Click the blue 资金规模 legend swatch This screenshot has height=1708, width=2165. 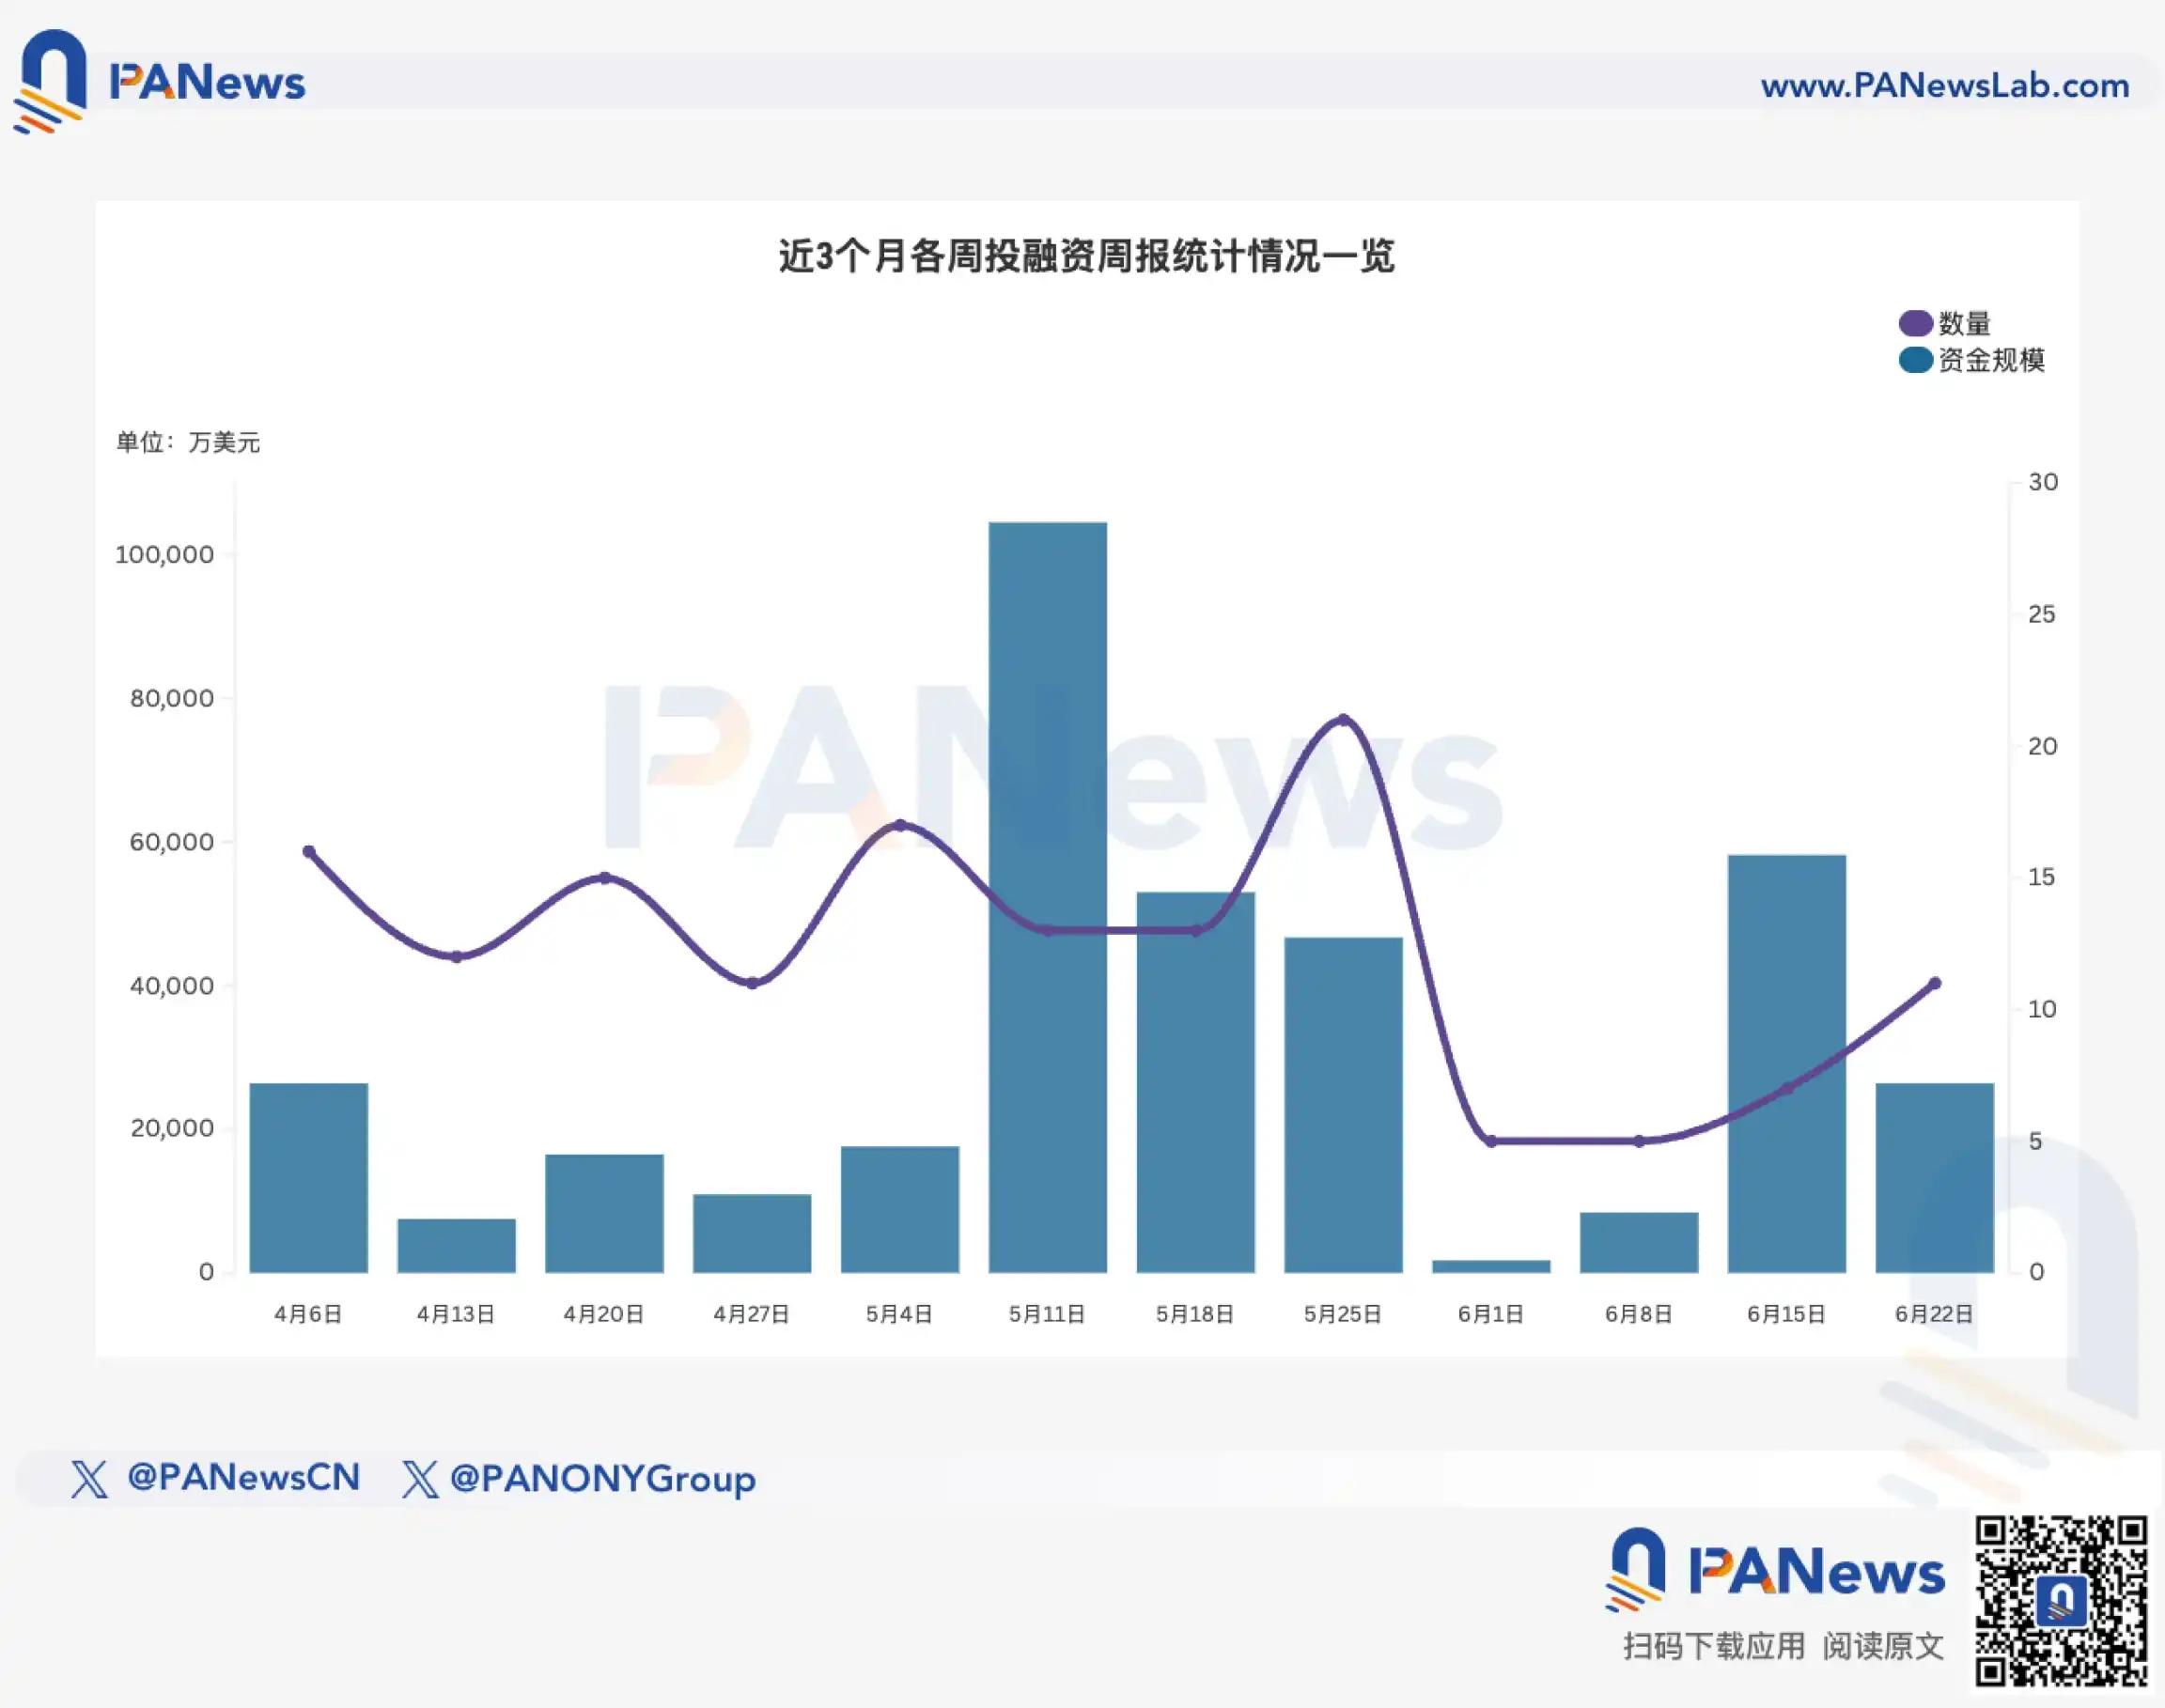1915,360
